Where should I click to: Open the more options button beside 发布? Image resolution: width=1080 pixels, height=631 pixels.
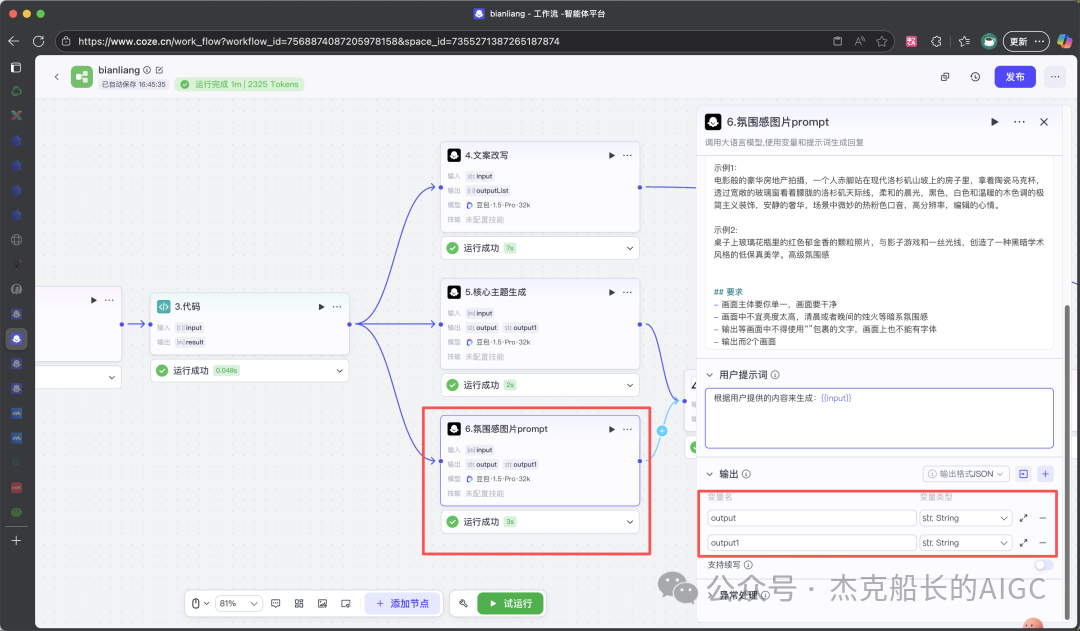tap(1055, 77)
